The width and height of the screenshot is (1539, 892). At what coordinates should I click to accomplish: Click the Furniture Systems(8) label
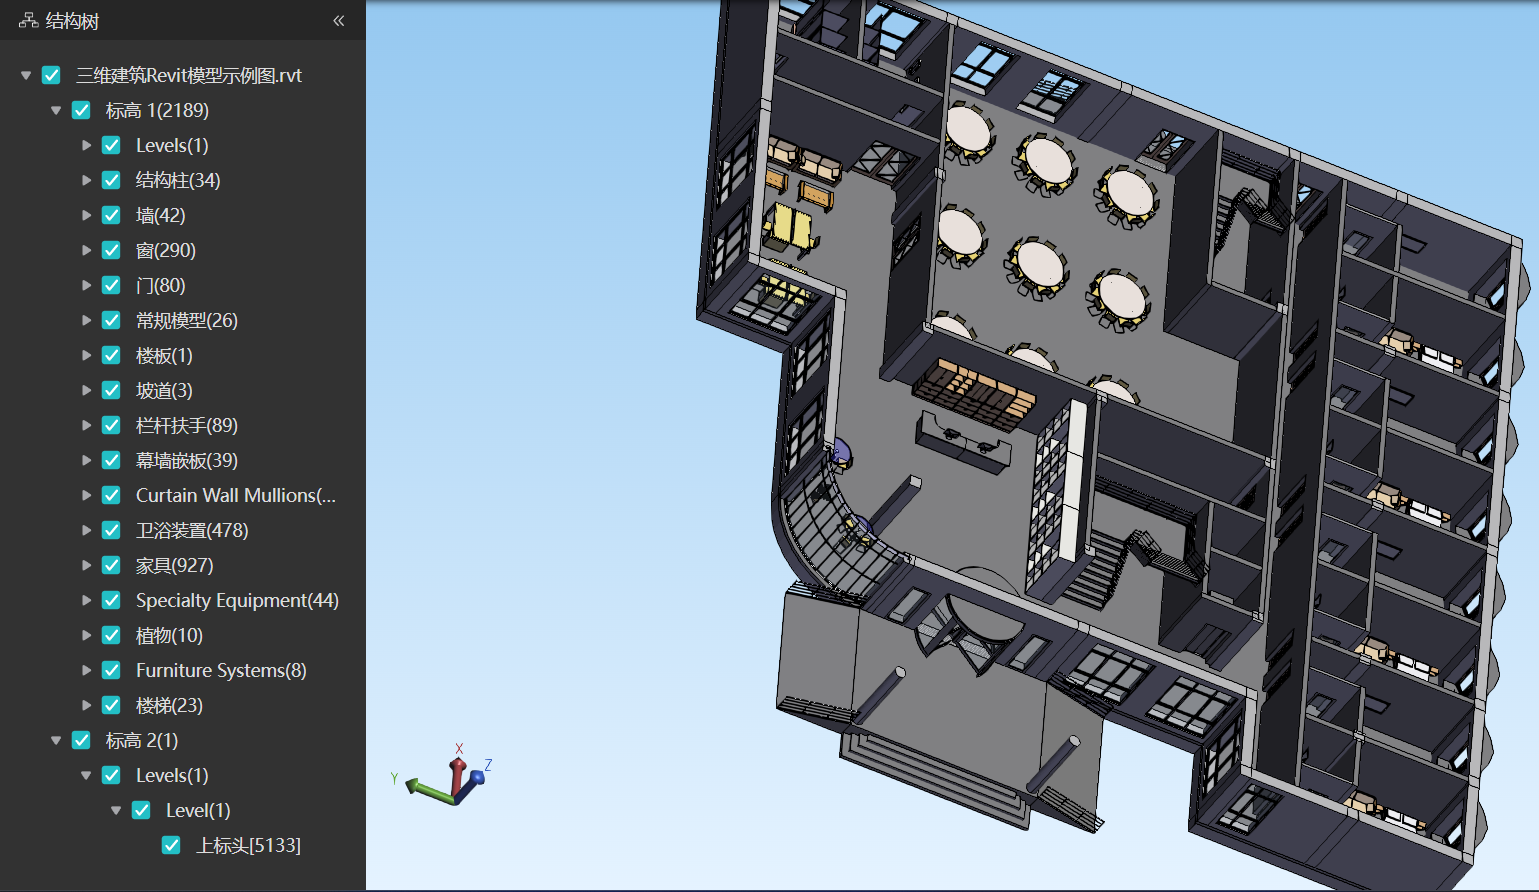coord(221,670)
